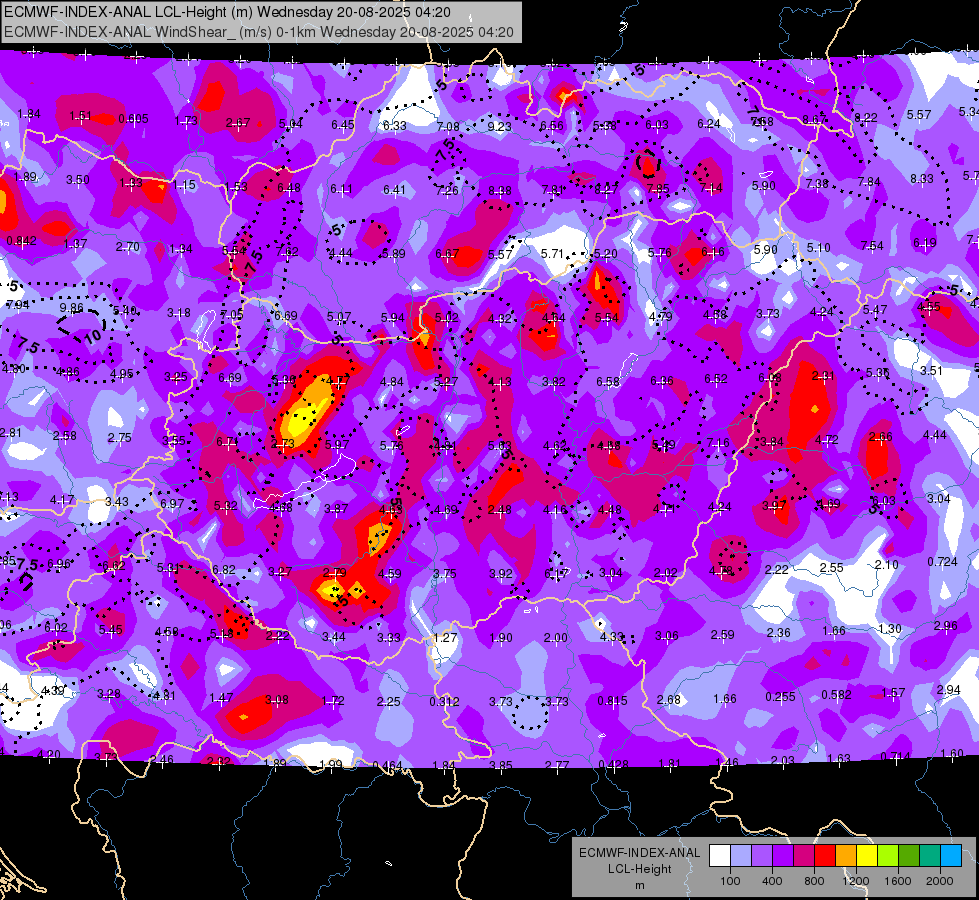The height and width of the screenshot is (900, 979).
Task: Click the grid value 8.22
Action: click(865, 117)
